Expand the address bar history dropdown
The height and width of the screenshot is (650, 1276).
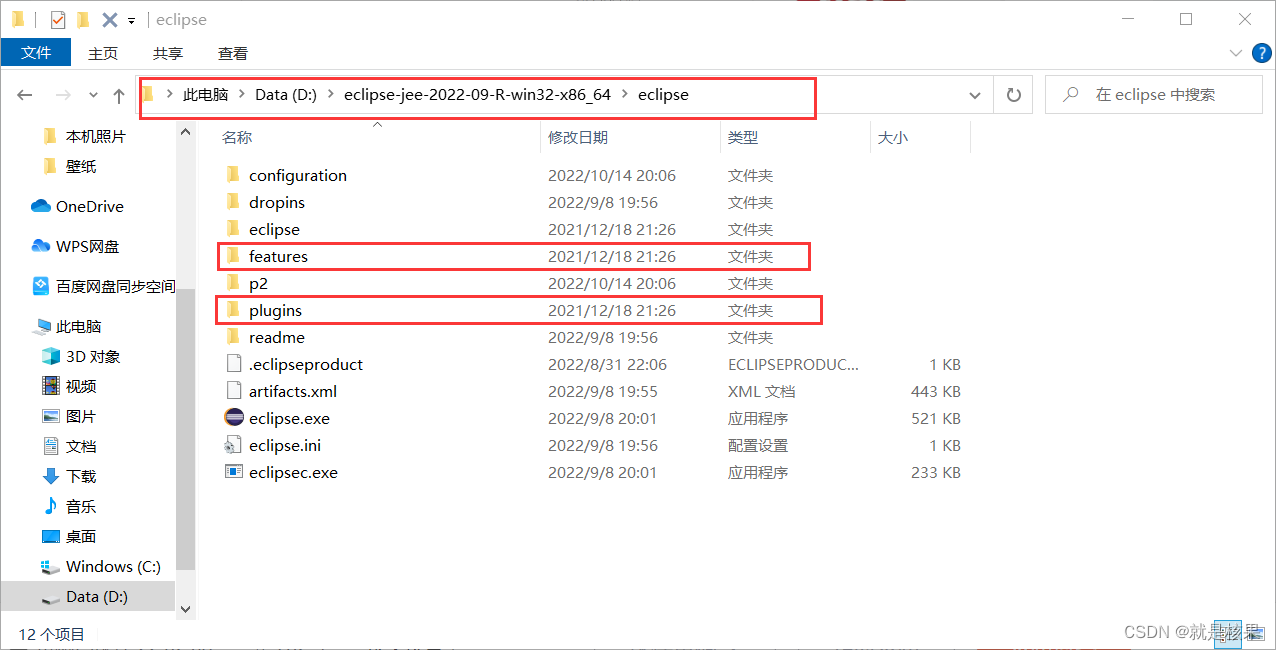pyautogui.click(x=975, y=95)
